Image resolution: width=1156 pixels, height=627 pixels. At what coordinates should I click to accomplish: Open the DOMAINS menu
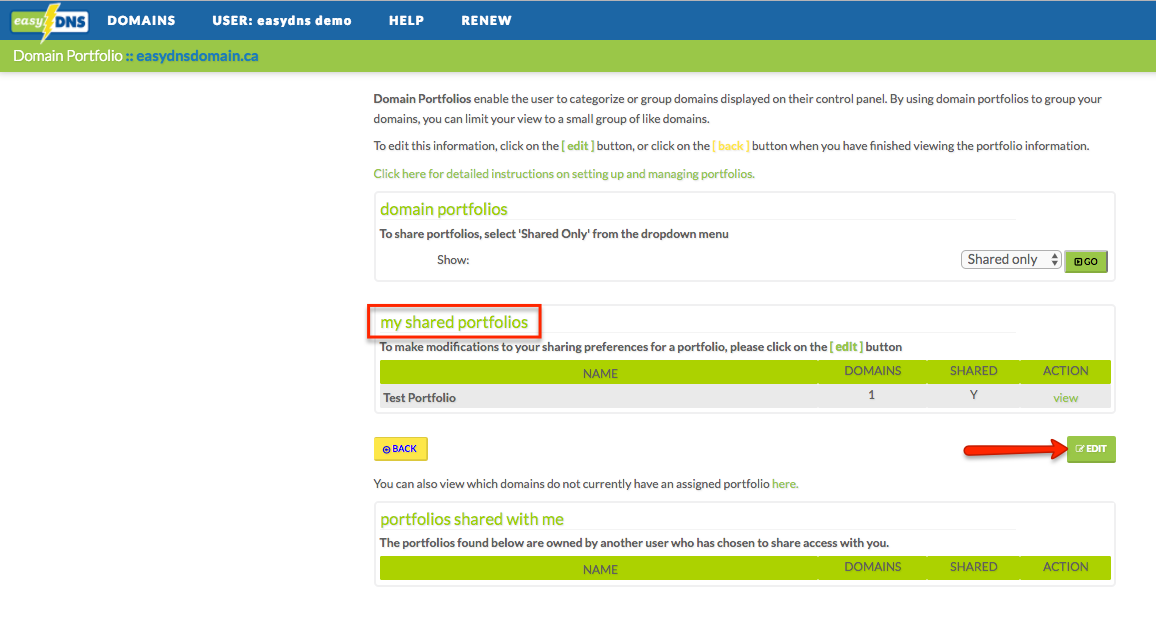point(142,21)
